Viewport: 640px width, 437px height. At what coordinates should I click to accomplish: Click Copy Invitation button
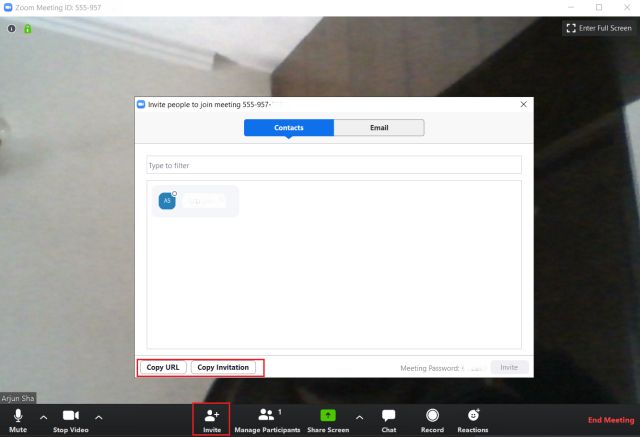223,367
